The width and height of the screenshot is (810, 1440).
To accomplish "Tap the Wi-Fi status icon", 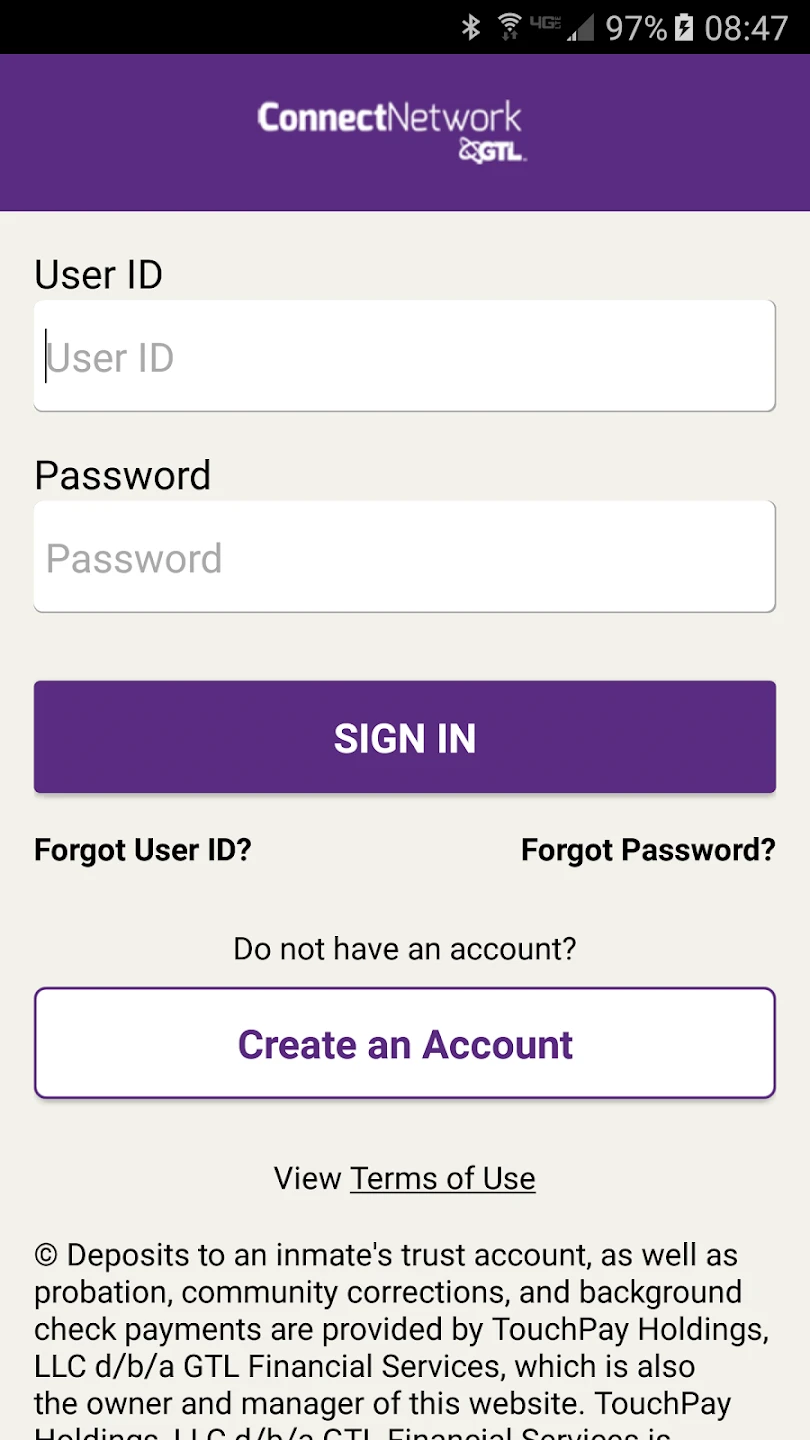I will pos(510,27).
